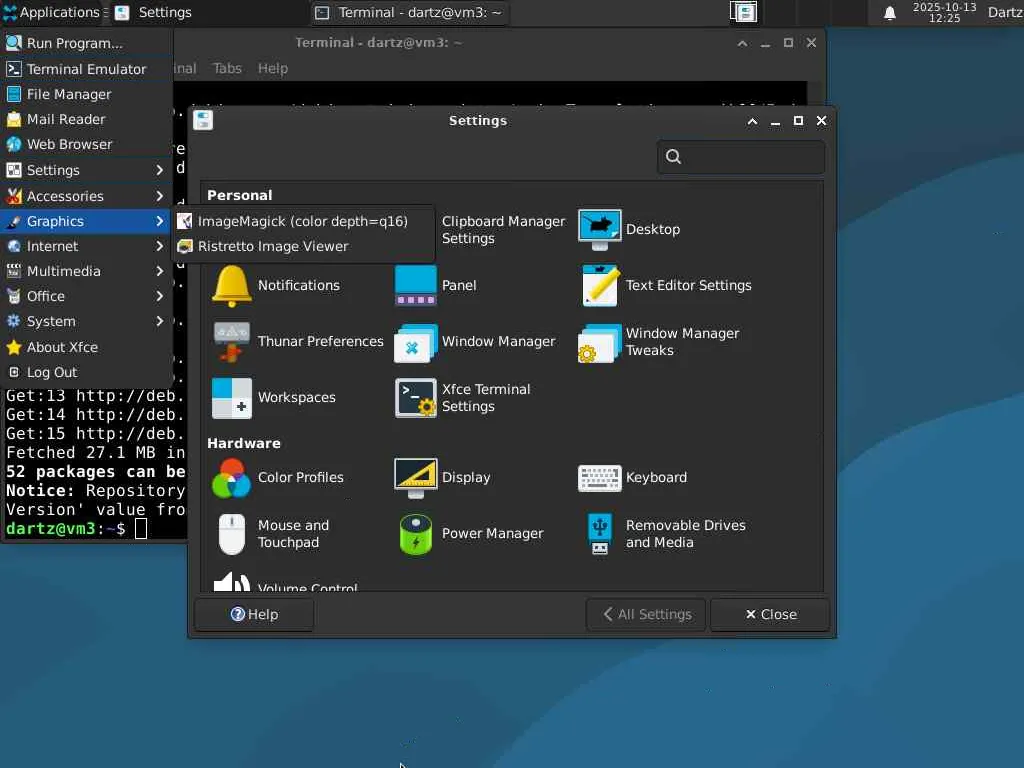The width and height of the screenshot is (1024, 768).
Task: Open Workspaces settings icon
Action: pyautogui.click(x=232, y=398)
